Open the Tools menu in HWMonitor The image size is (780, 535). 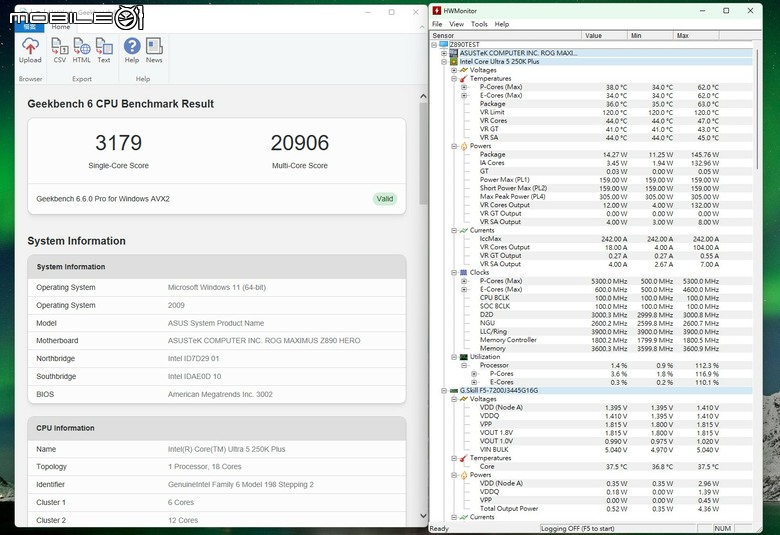pos(479,24)
